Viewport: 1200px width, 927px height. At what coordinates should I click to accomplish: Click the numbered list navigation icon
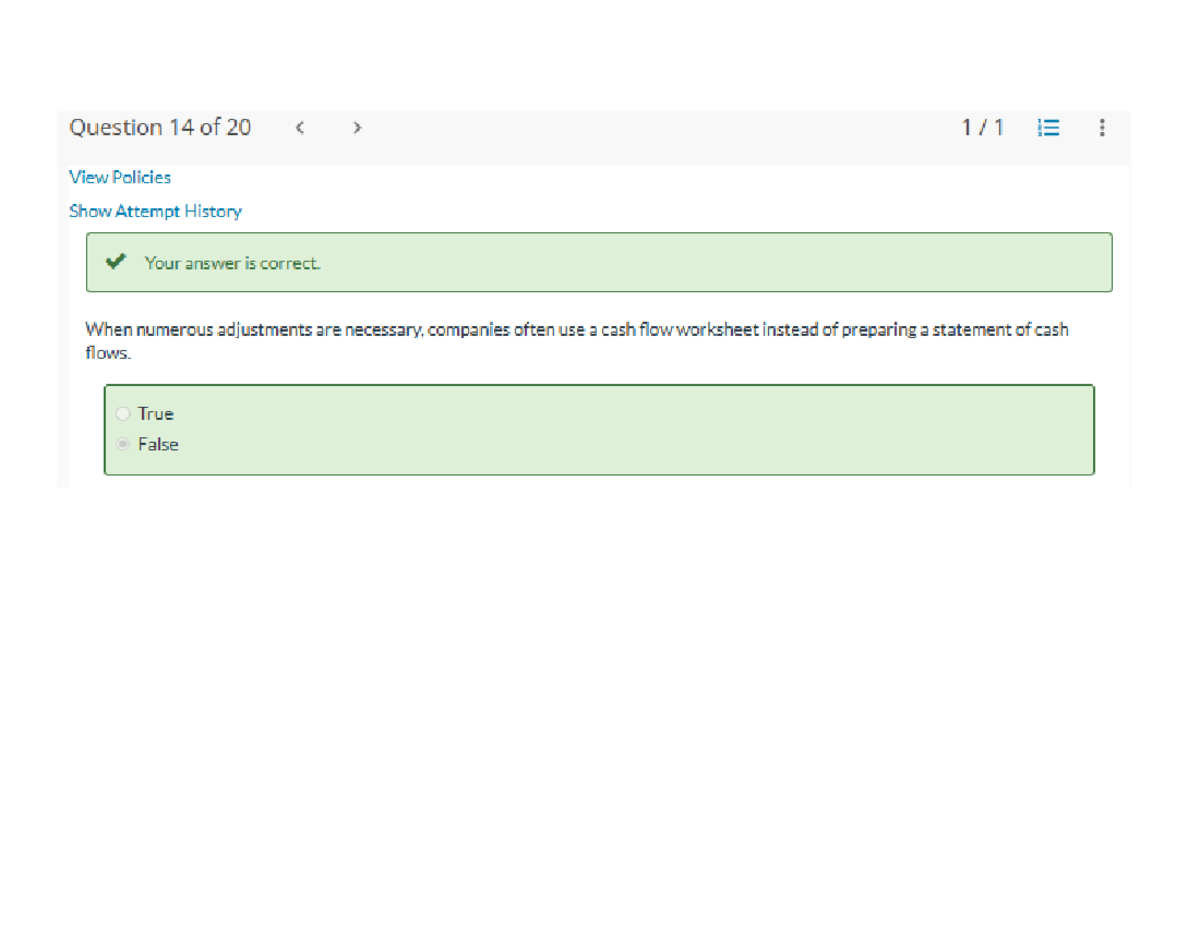point(1048,127)
